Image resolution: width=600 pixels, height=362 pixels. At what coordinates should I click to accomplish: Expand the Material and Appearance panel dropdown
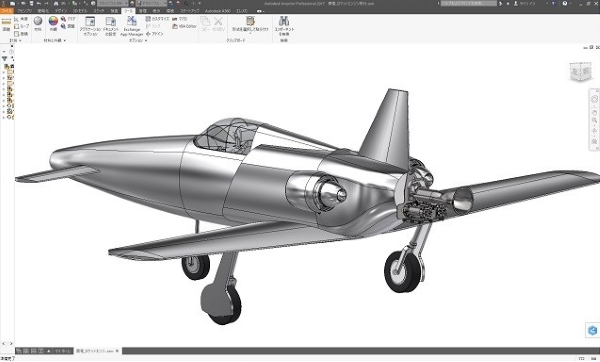[x=64, y=40]
